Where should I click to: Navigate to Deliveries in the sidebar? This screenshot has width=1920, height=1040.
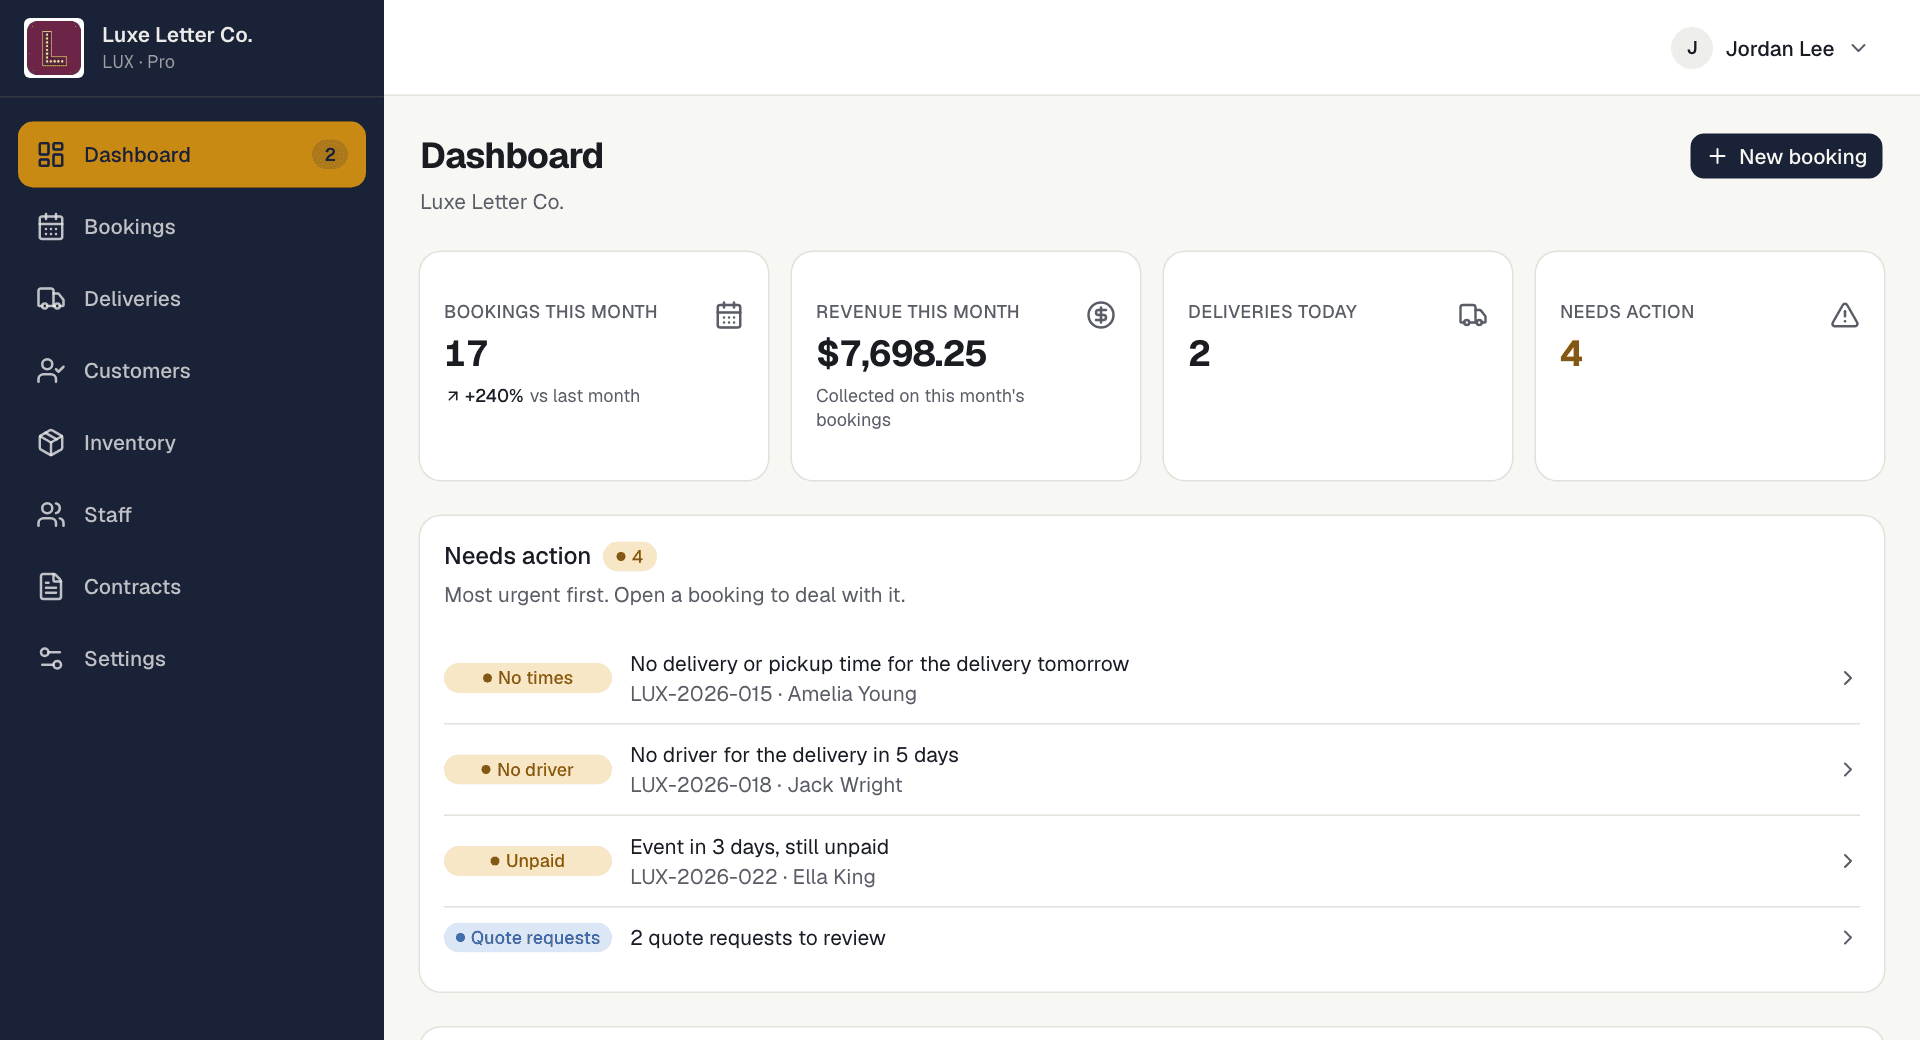tap(192, 299)
